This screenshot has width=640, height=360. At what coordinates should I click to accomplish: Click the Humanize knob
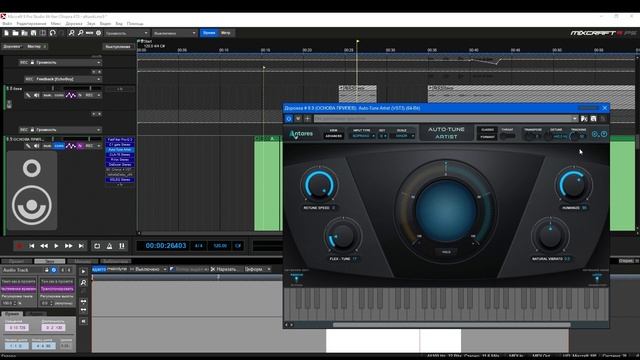click(574, 184)
